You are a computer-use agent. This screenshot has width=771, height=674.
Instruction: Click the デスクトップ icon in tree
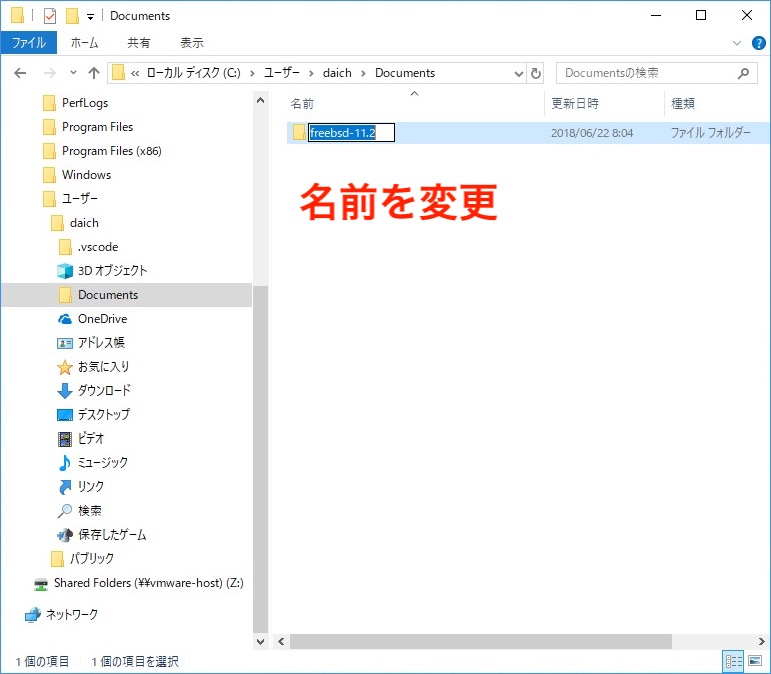click(64, 415)
